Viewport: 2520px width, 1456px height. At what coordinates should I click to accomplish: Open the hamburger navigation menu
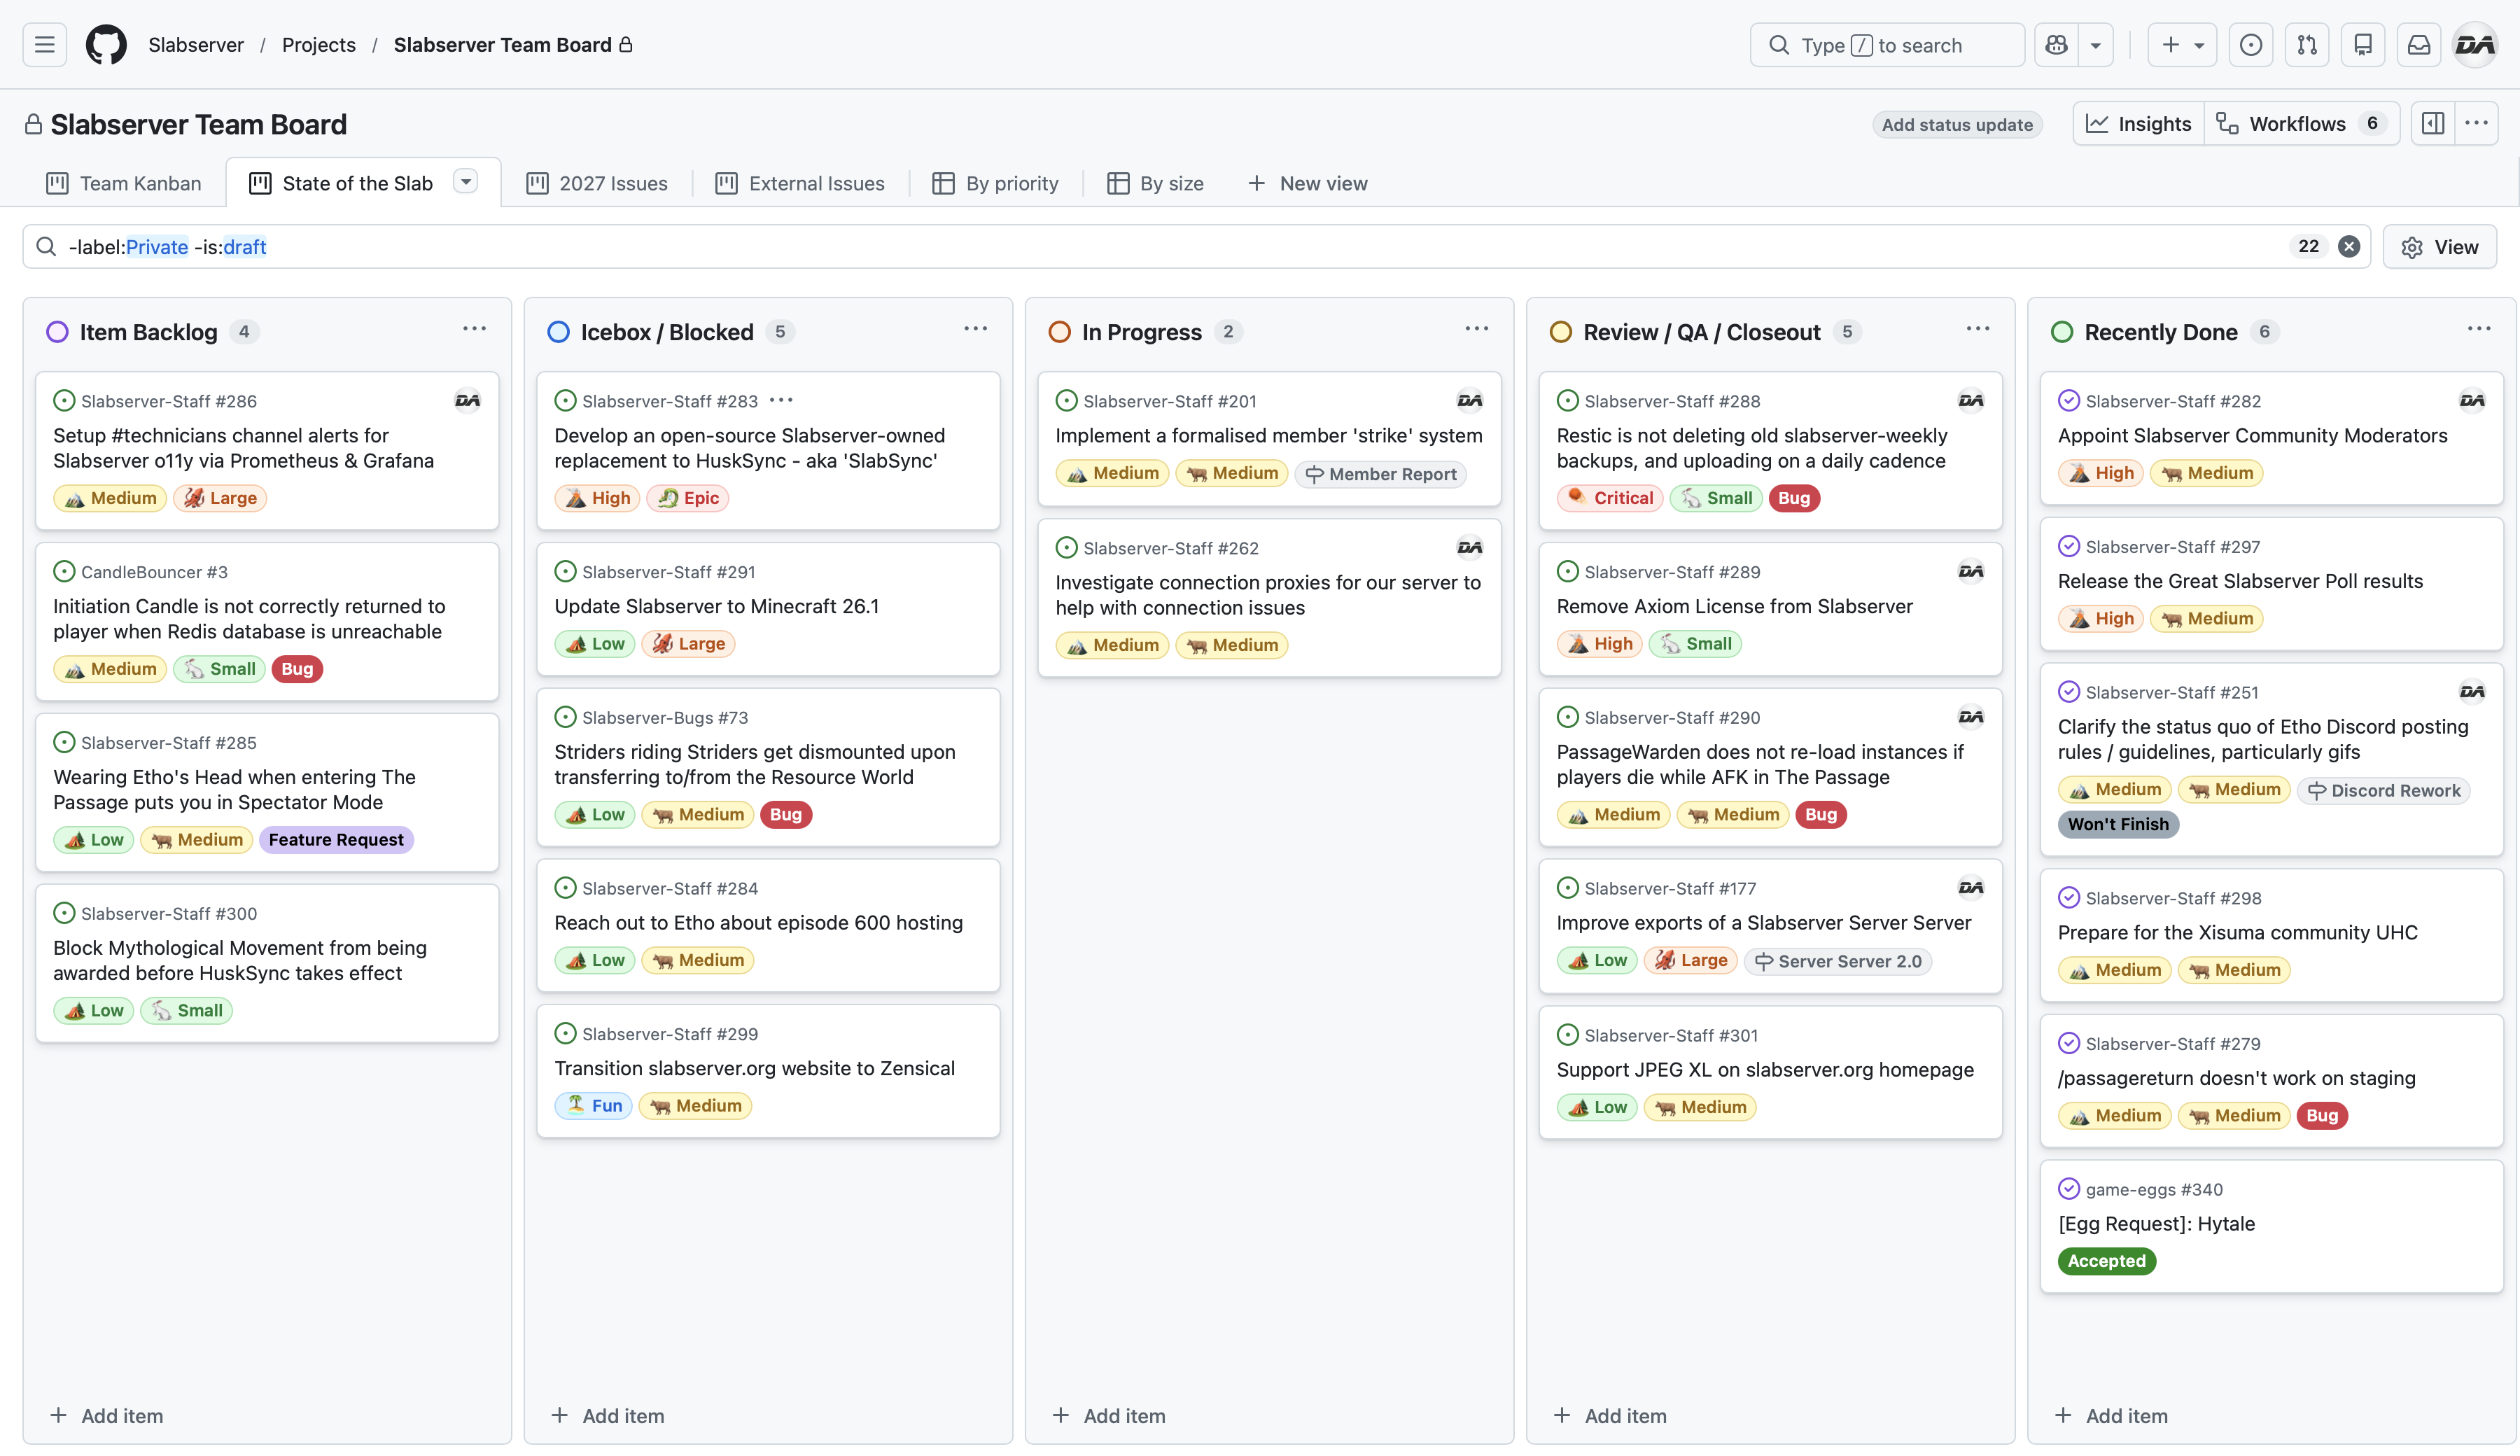tap(44, 45)
